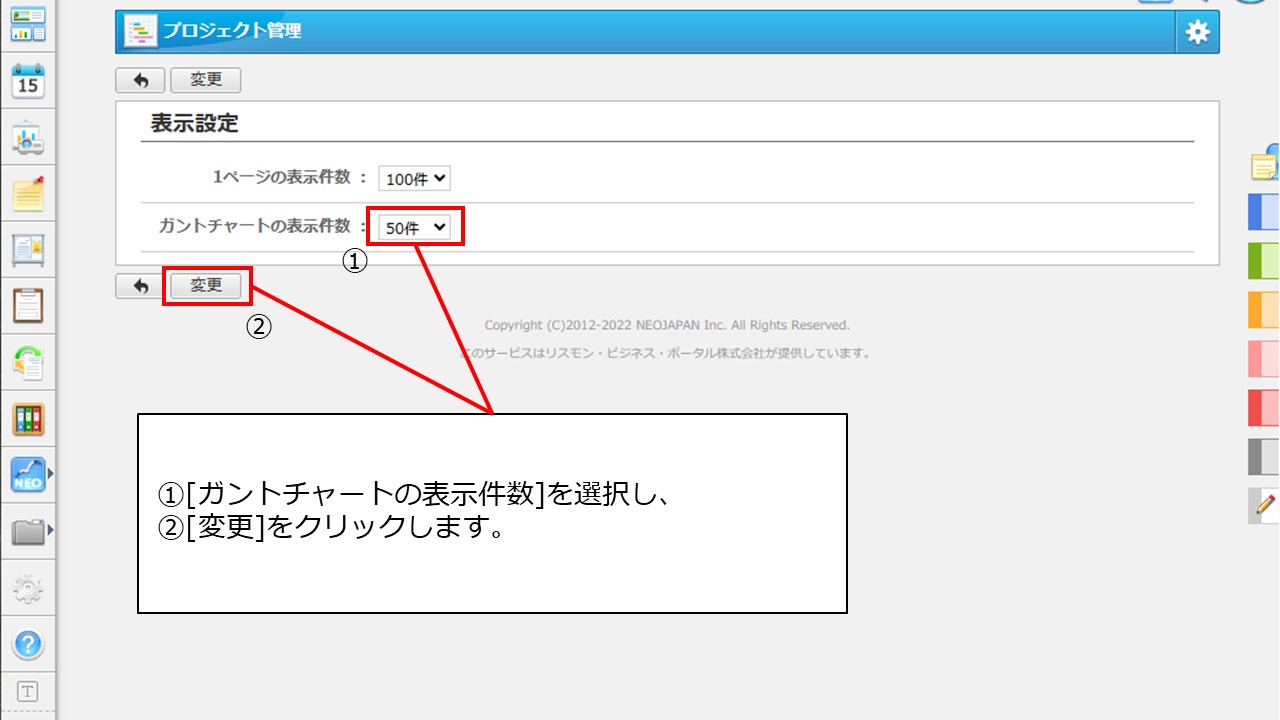Click the プロジェクト管理 title text
The height and width of the screenshot is (720, 1280).
pos(232,31)
